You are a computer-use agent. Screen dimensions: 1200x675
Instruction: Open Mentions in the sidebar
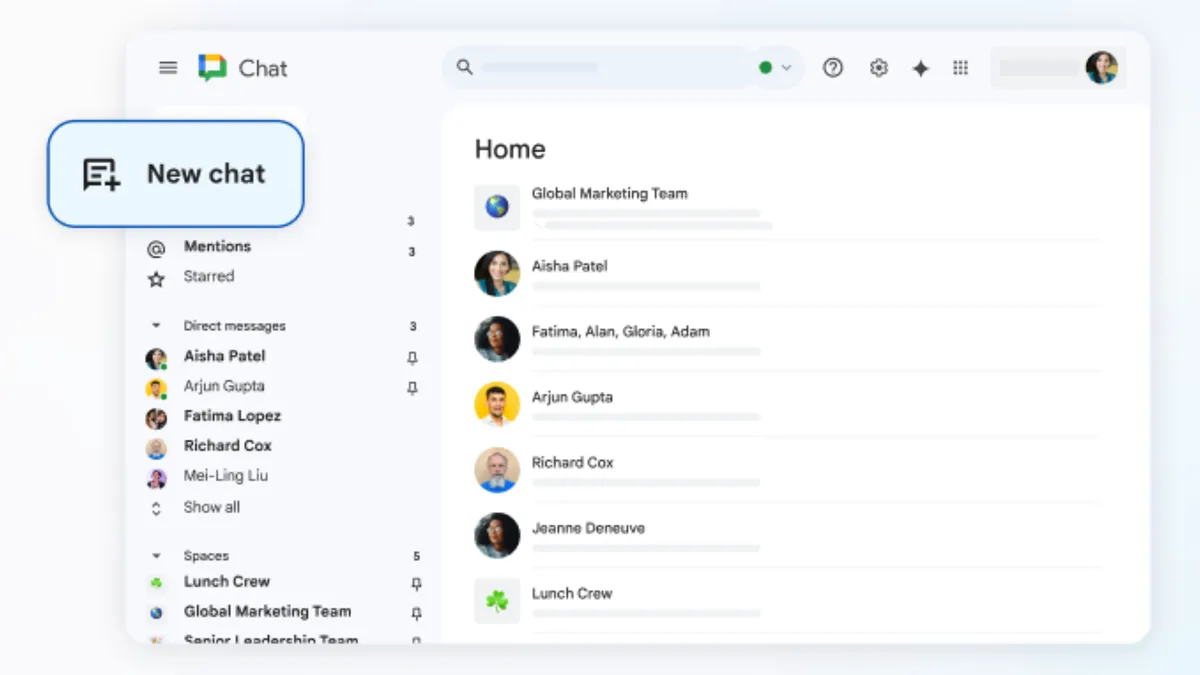(x=217, y=246)
